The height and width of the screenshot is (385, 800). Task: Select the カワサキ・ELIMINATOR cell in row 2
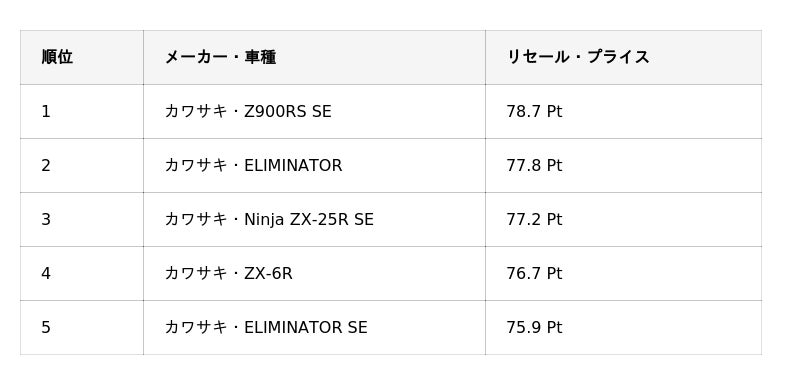pos(314,165)
